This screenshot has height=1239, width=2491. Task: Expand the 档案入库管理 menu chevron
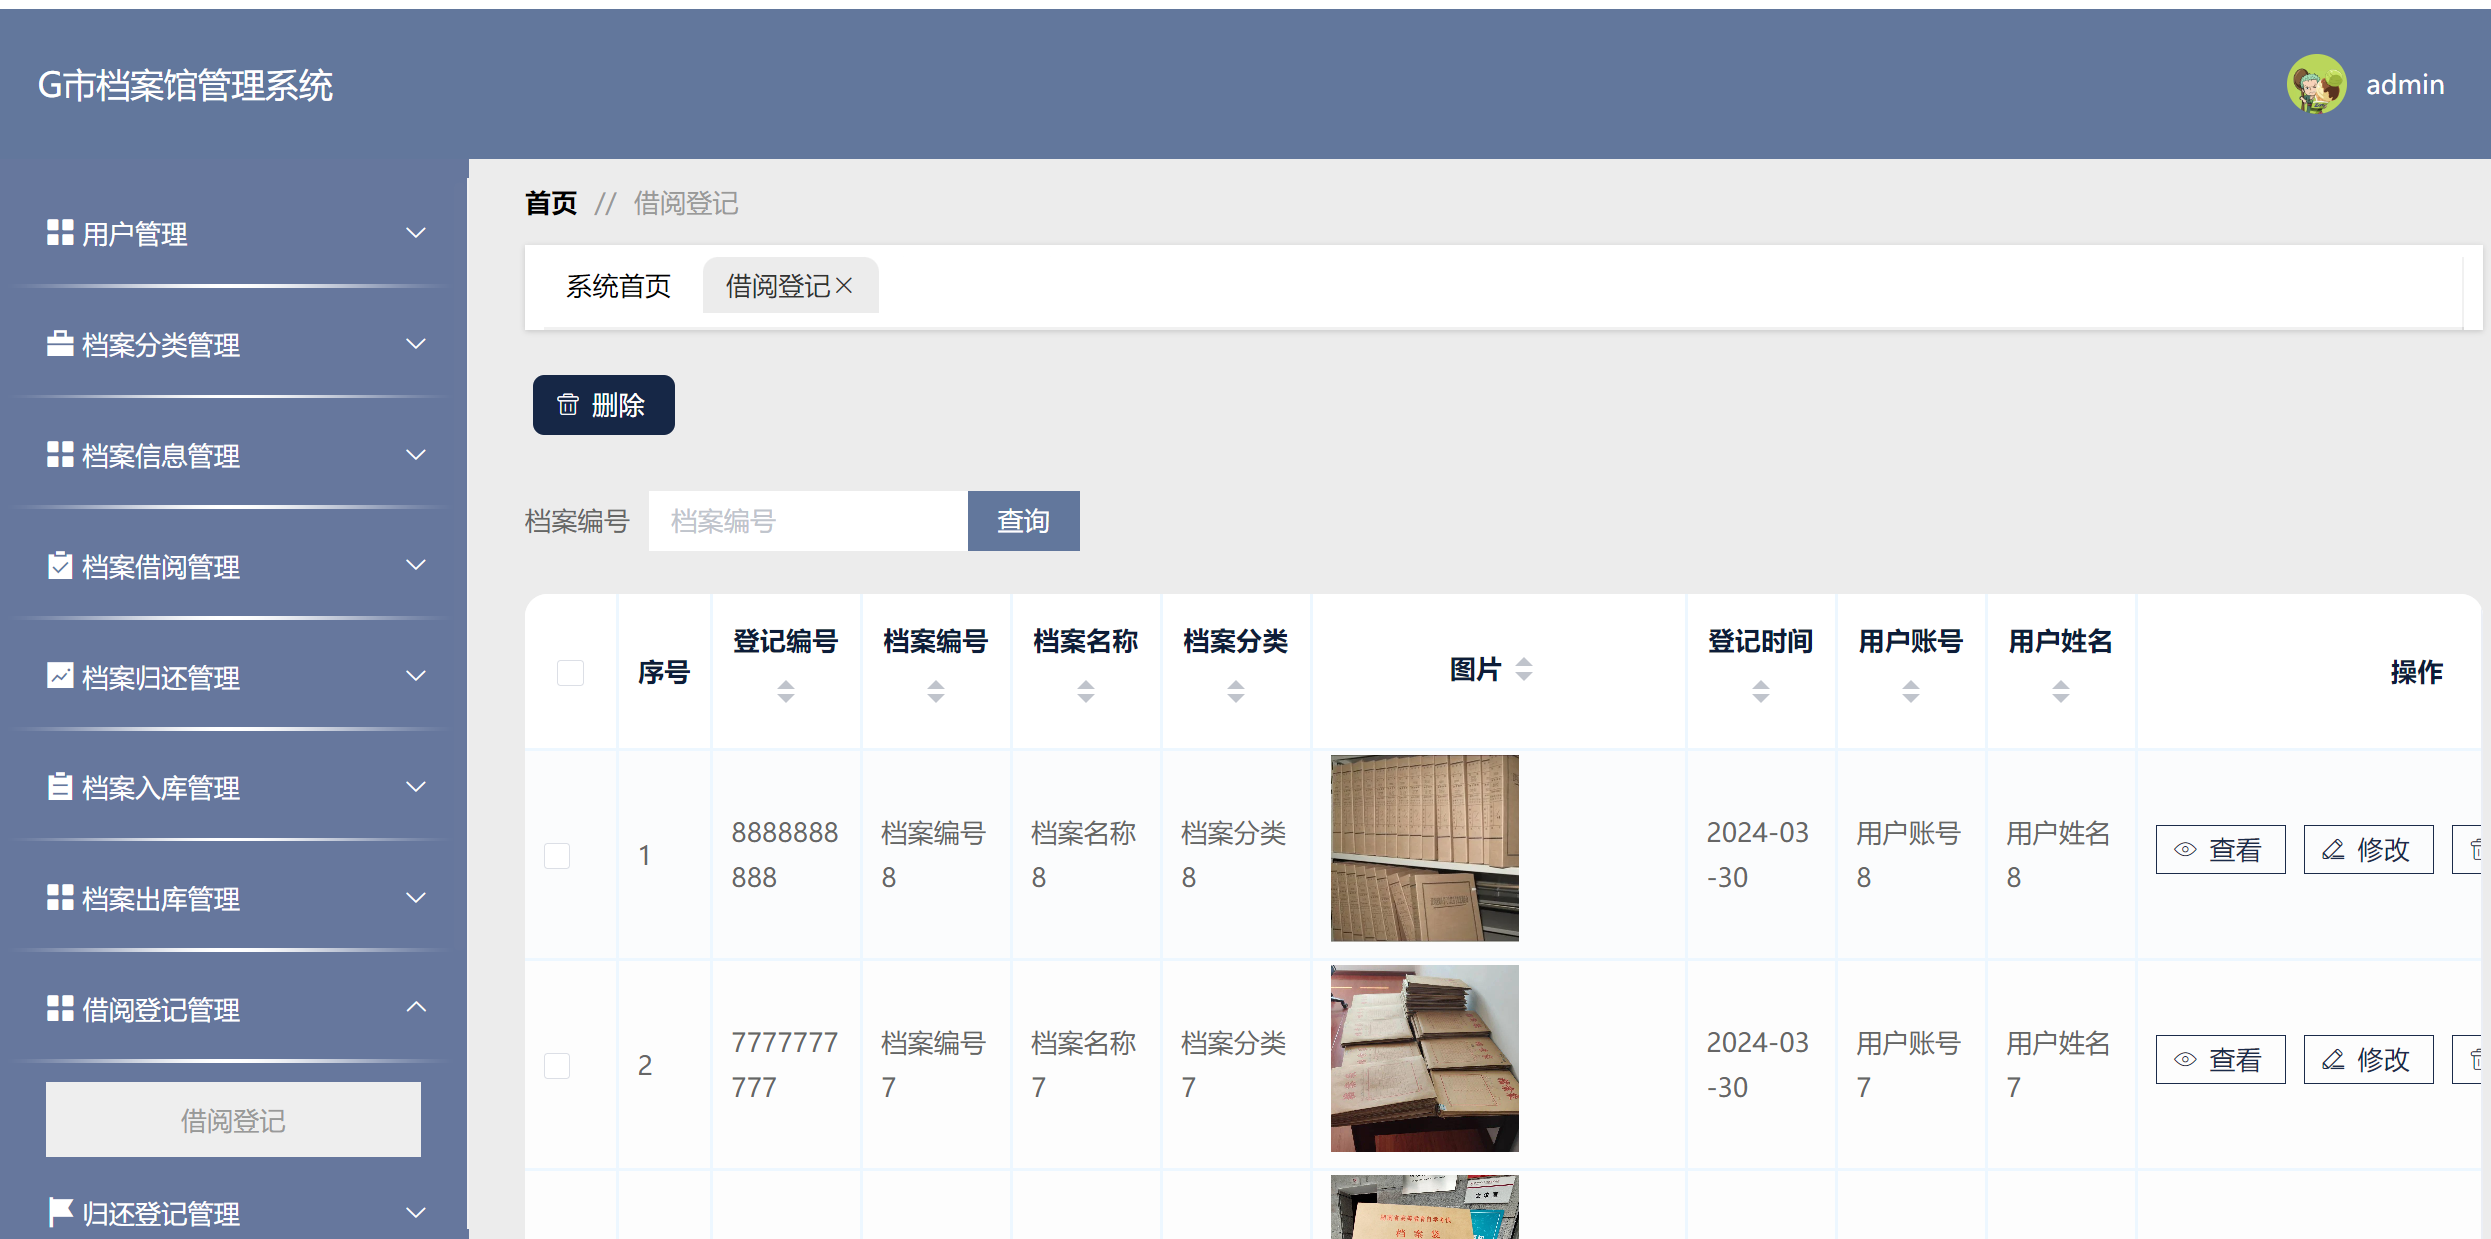(416, 787)
